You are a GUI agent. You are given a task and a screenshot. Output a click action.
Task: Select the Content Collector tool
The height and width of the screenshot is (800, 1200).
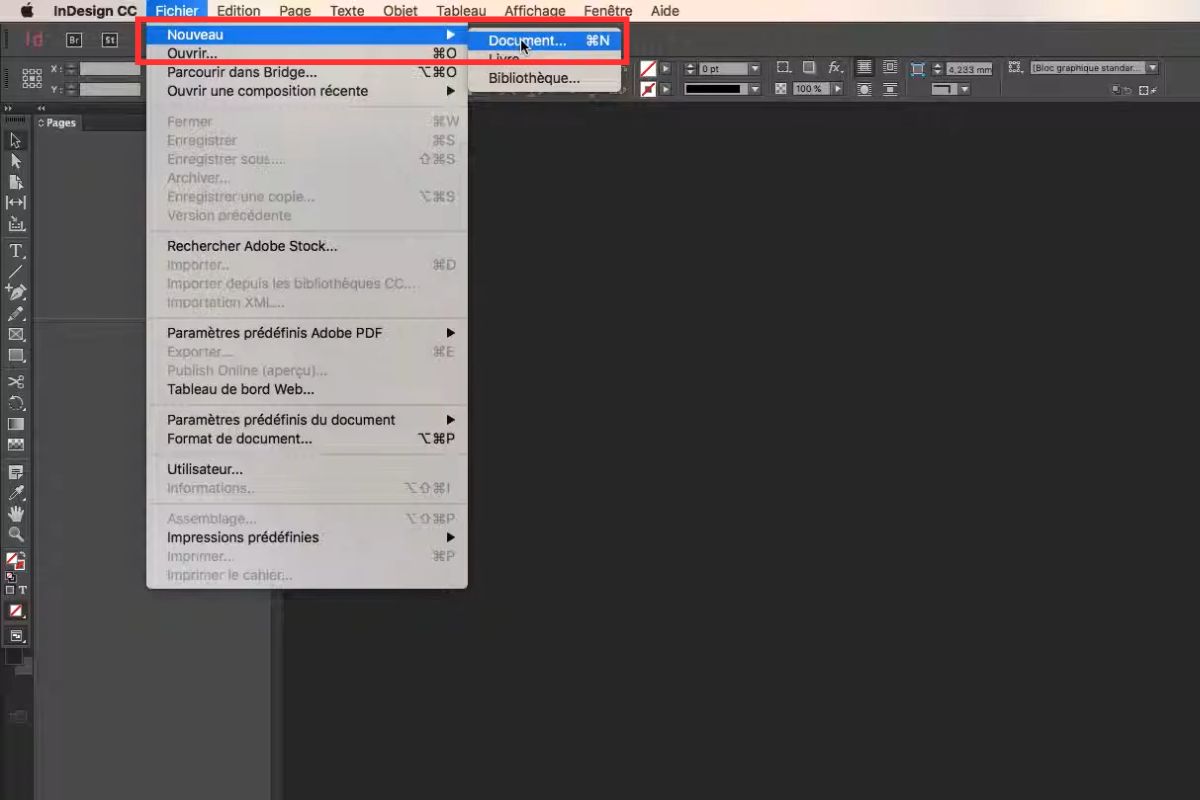pos(16,224)
